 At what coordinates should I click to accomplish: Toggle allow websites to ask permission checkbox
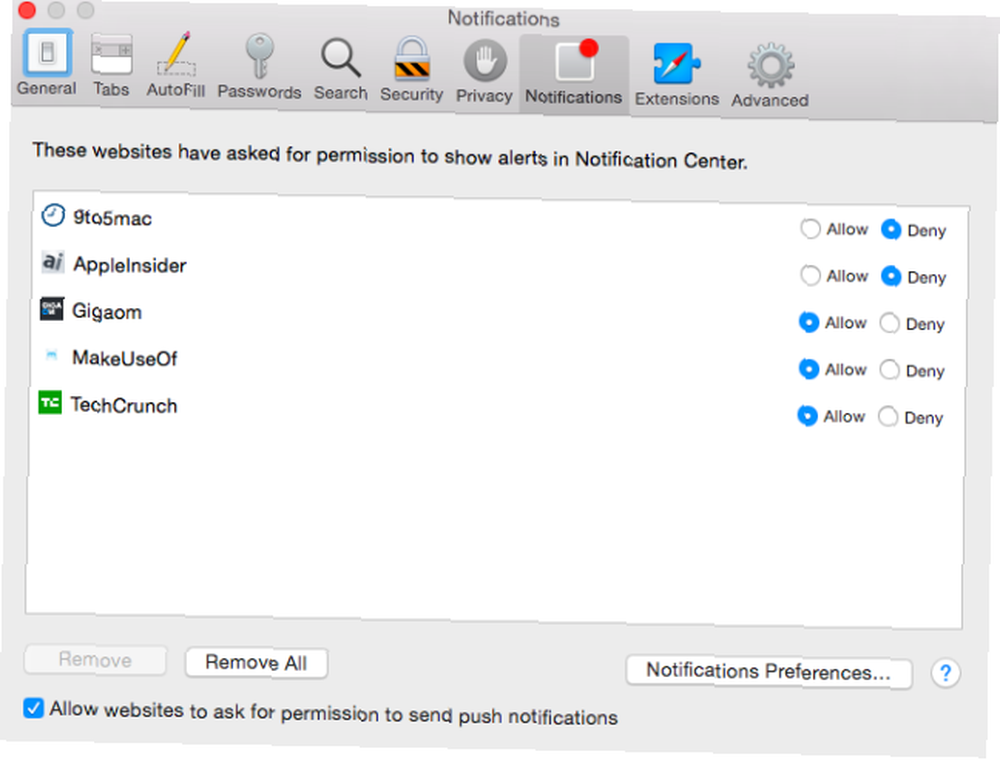[x=34, y=708]
